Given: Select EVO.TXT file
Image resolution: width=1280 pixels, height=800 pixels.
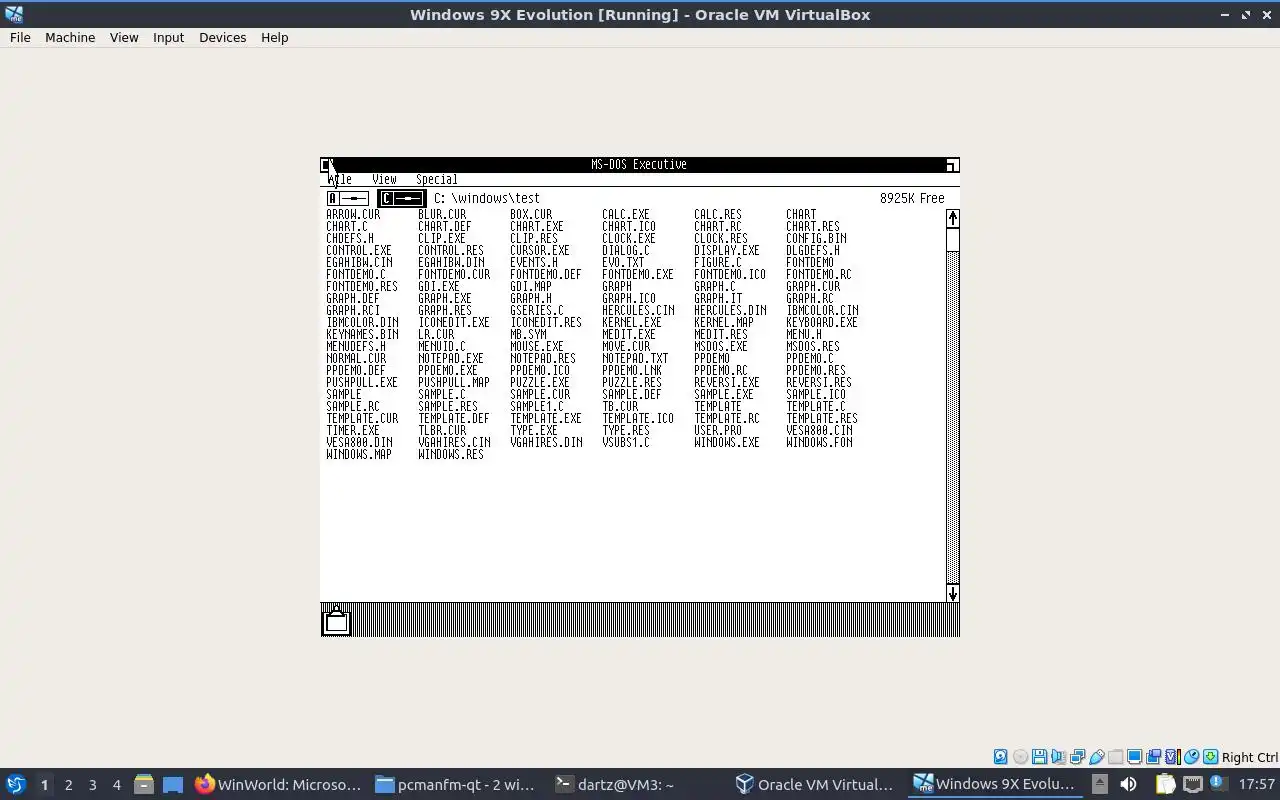Looking at the screenshot, I should tap(623, 263).
